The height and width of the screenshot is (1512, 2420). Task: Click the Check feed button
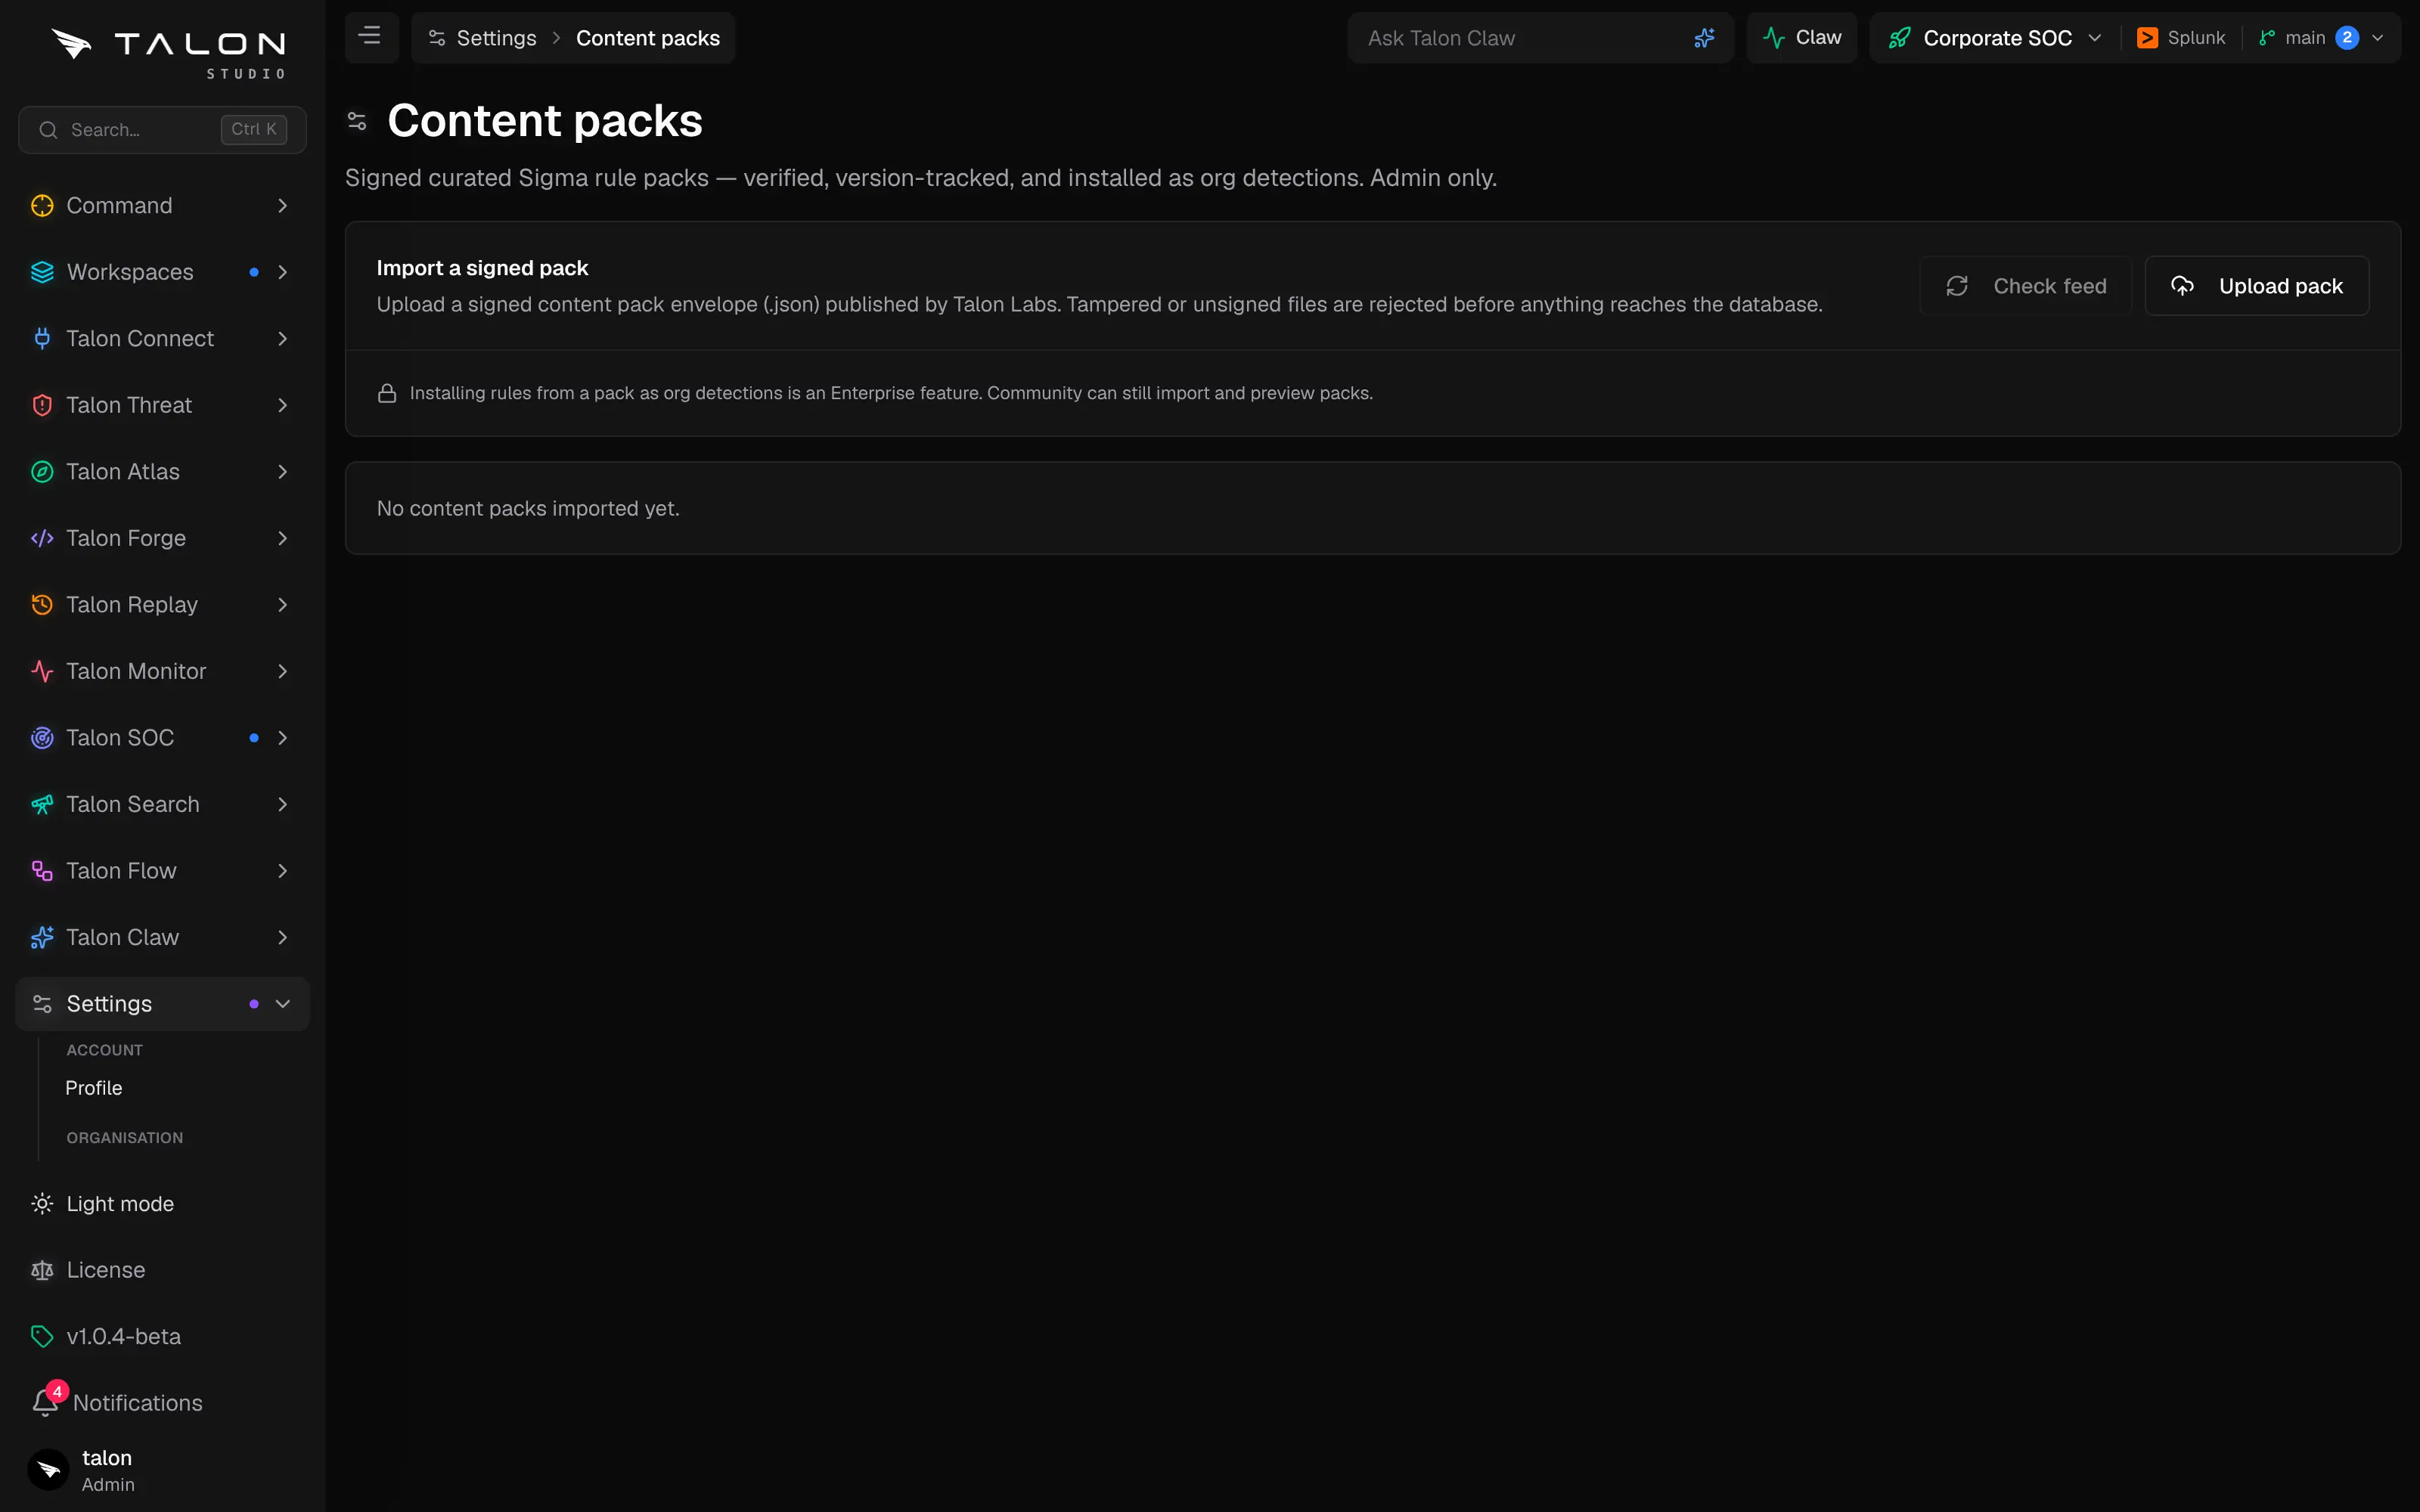pyautogui.click(x=2025, y=286)
